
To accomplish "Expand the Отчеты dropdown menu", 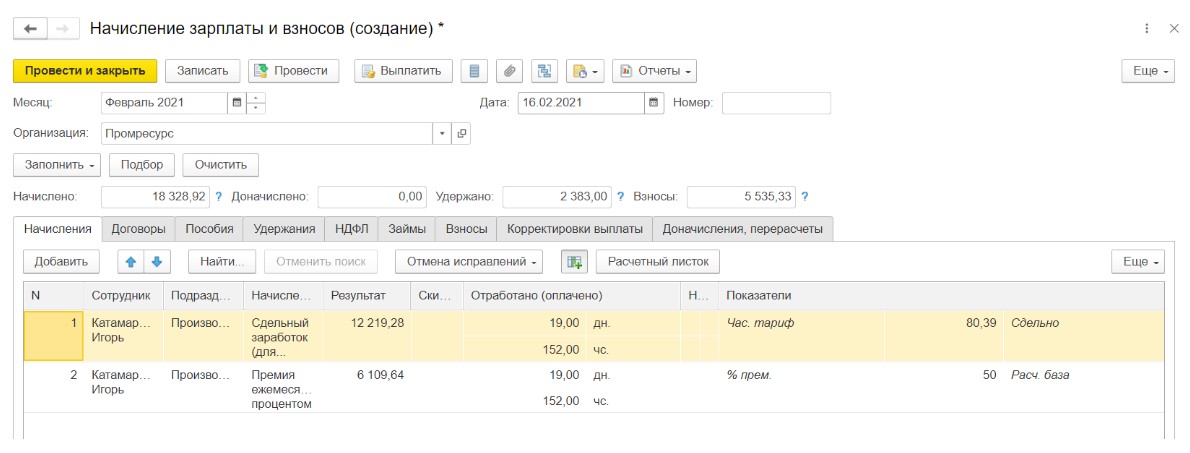I will [654, 71].
